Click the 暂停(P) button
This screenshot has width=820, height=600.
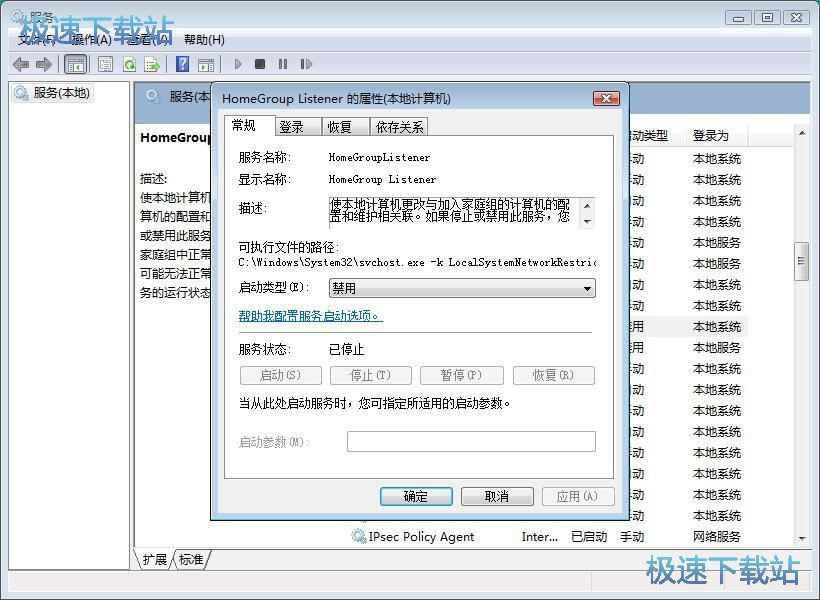461,375
